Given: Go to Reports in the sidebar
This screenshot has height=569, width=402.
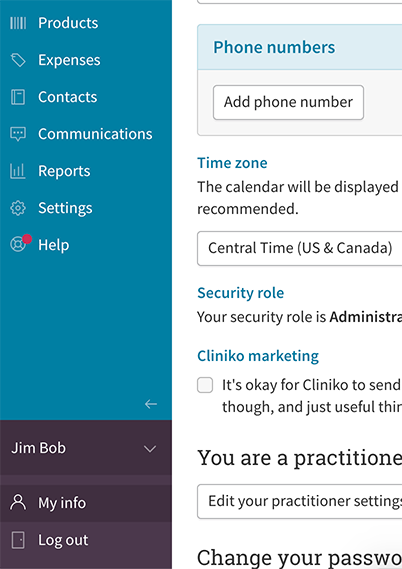Looking at the screenshot, I should click(x=64, y=171).
